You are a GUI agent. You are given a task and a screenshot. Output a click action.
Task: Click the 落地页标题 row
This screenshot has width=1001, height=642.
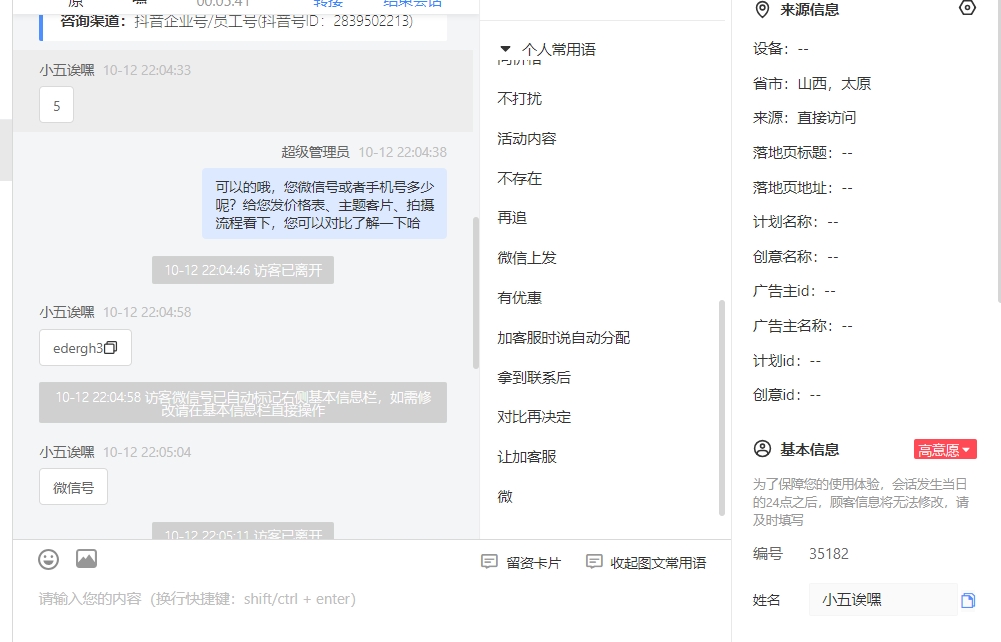click(802, 153)
